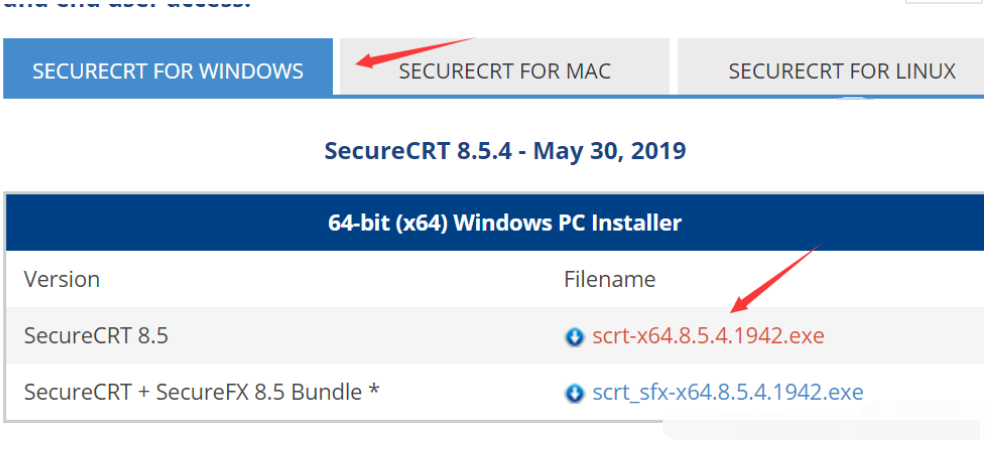Image resolution: width=999 pixels, height=453 pixels.
Task: Click download icon beside scrt_sfx-x64.8.5.4.1942.exe
Action: tap(574, 393)
